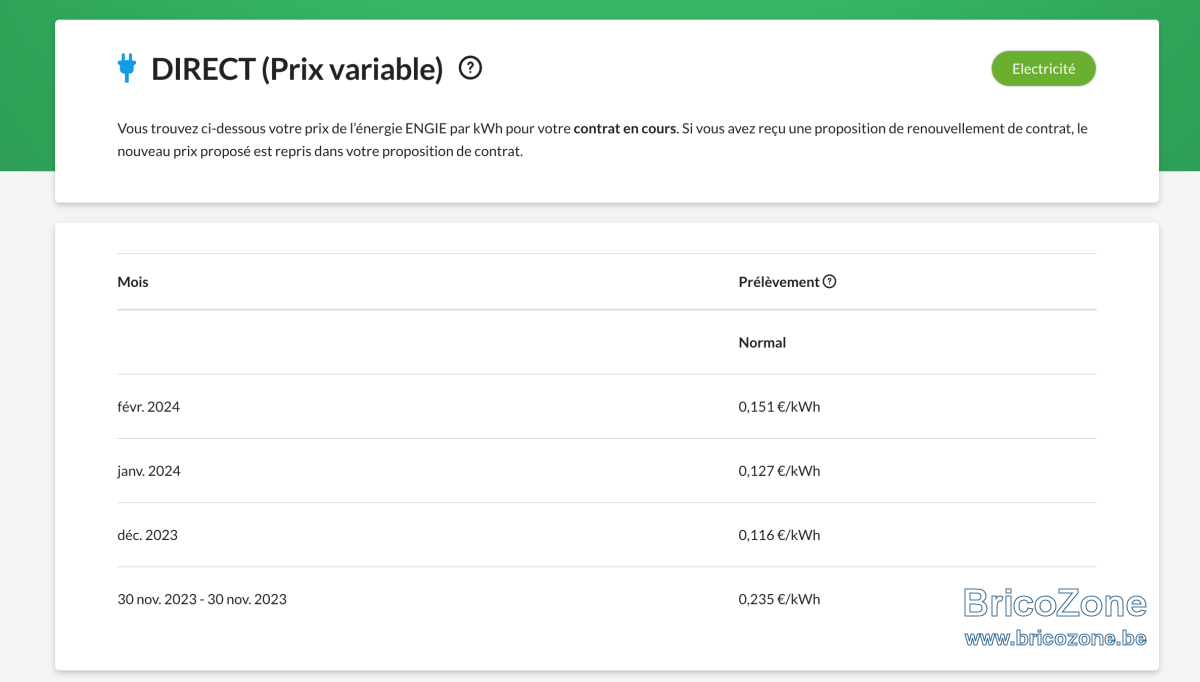
Task: Click the DIRECT (Prix variable) heading
Action: pos(297,69)
